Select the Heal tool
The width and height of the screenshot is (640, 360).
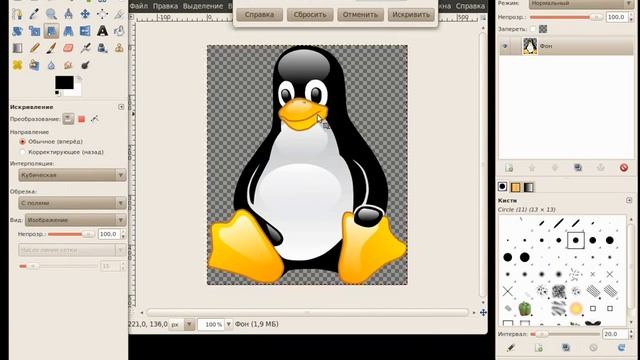[17, 65]
